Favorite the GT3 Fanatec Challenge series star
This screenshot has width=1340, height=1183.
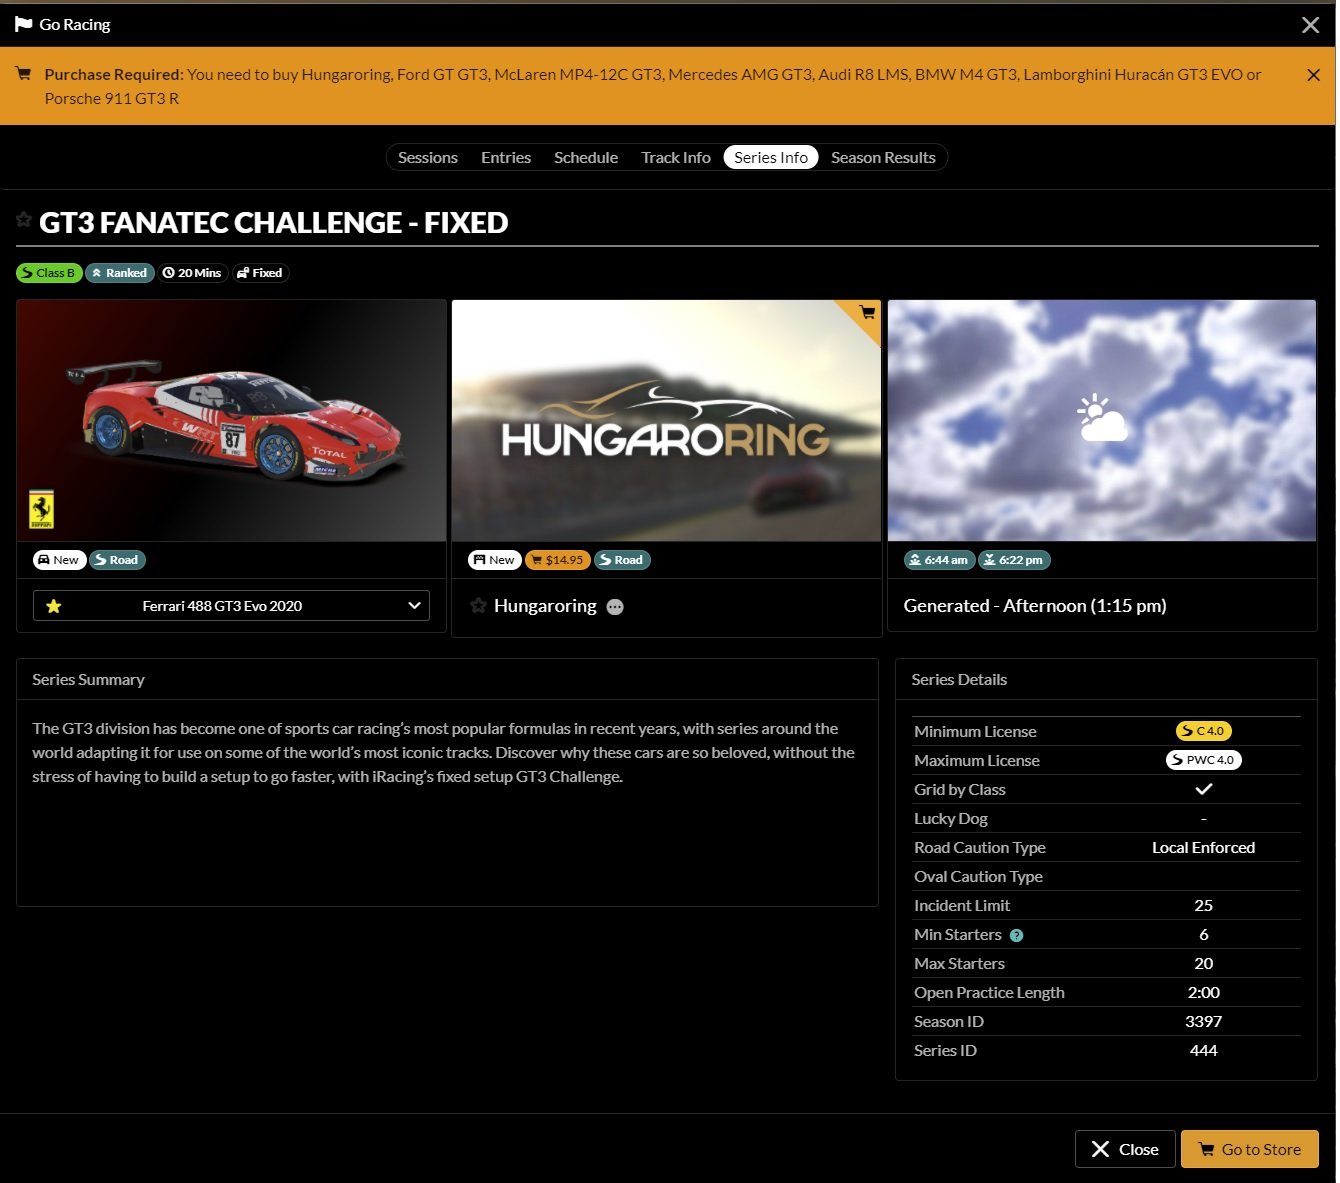click(24, 220)
